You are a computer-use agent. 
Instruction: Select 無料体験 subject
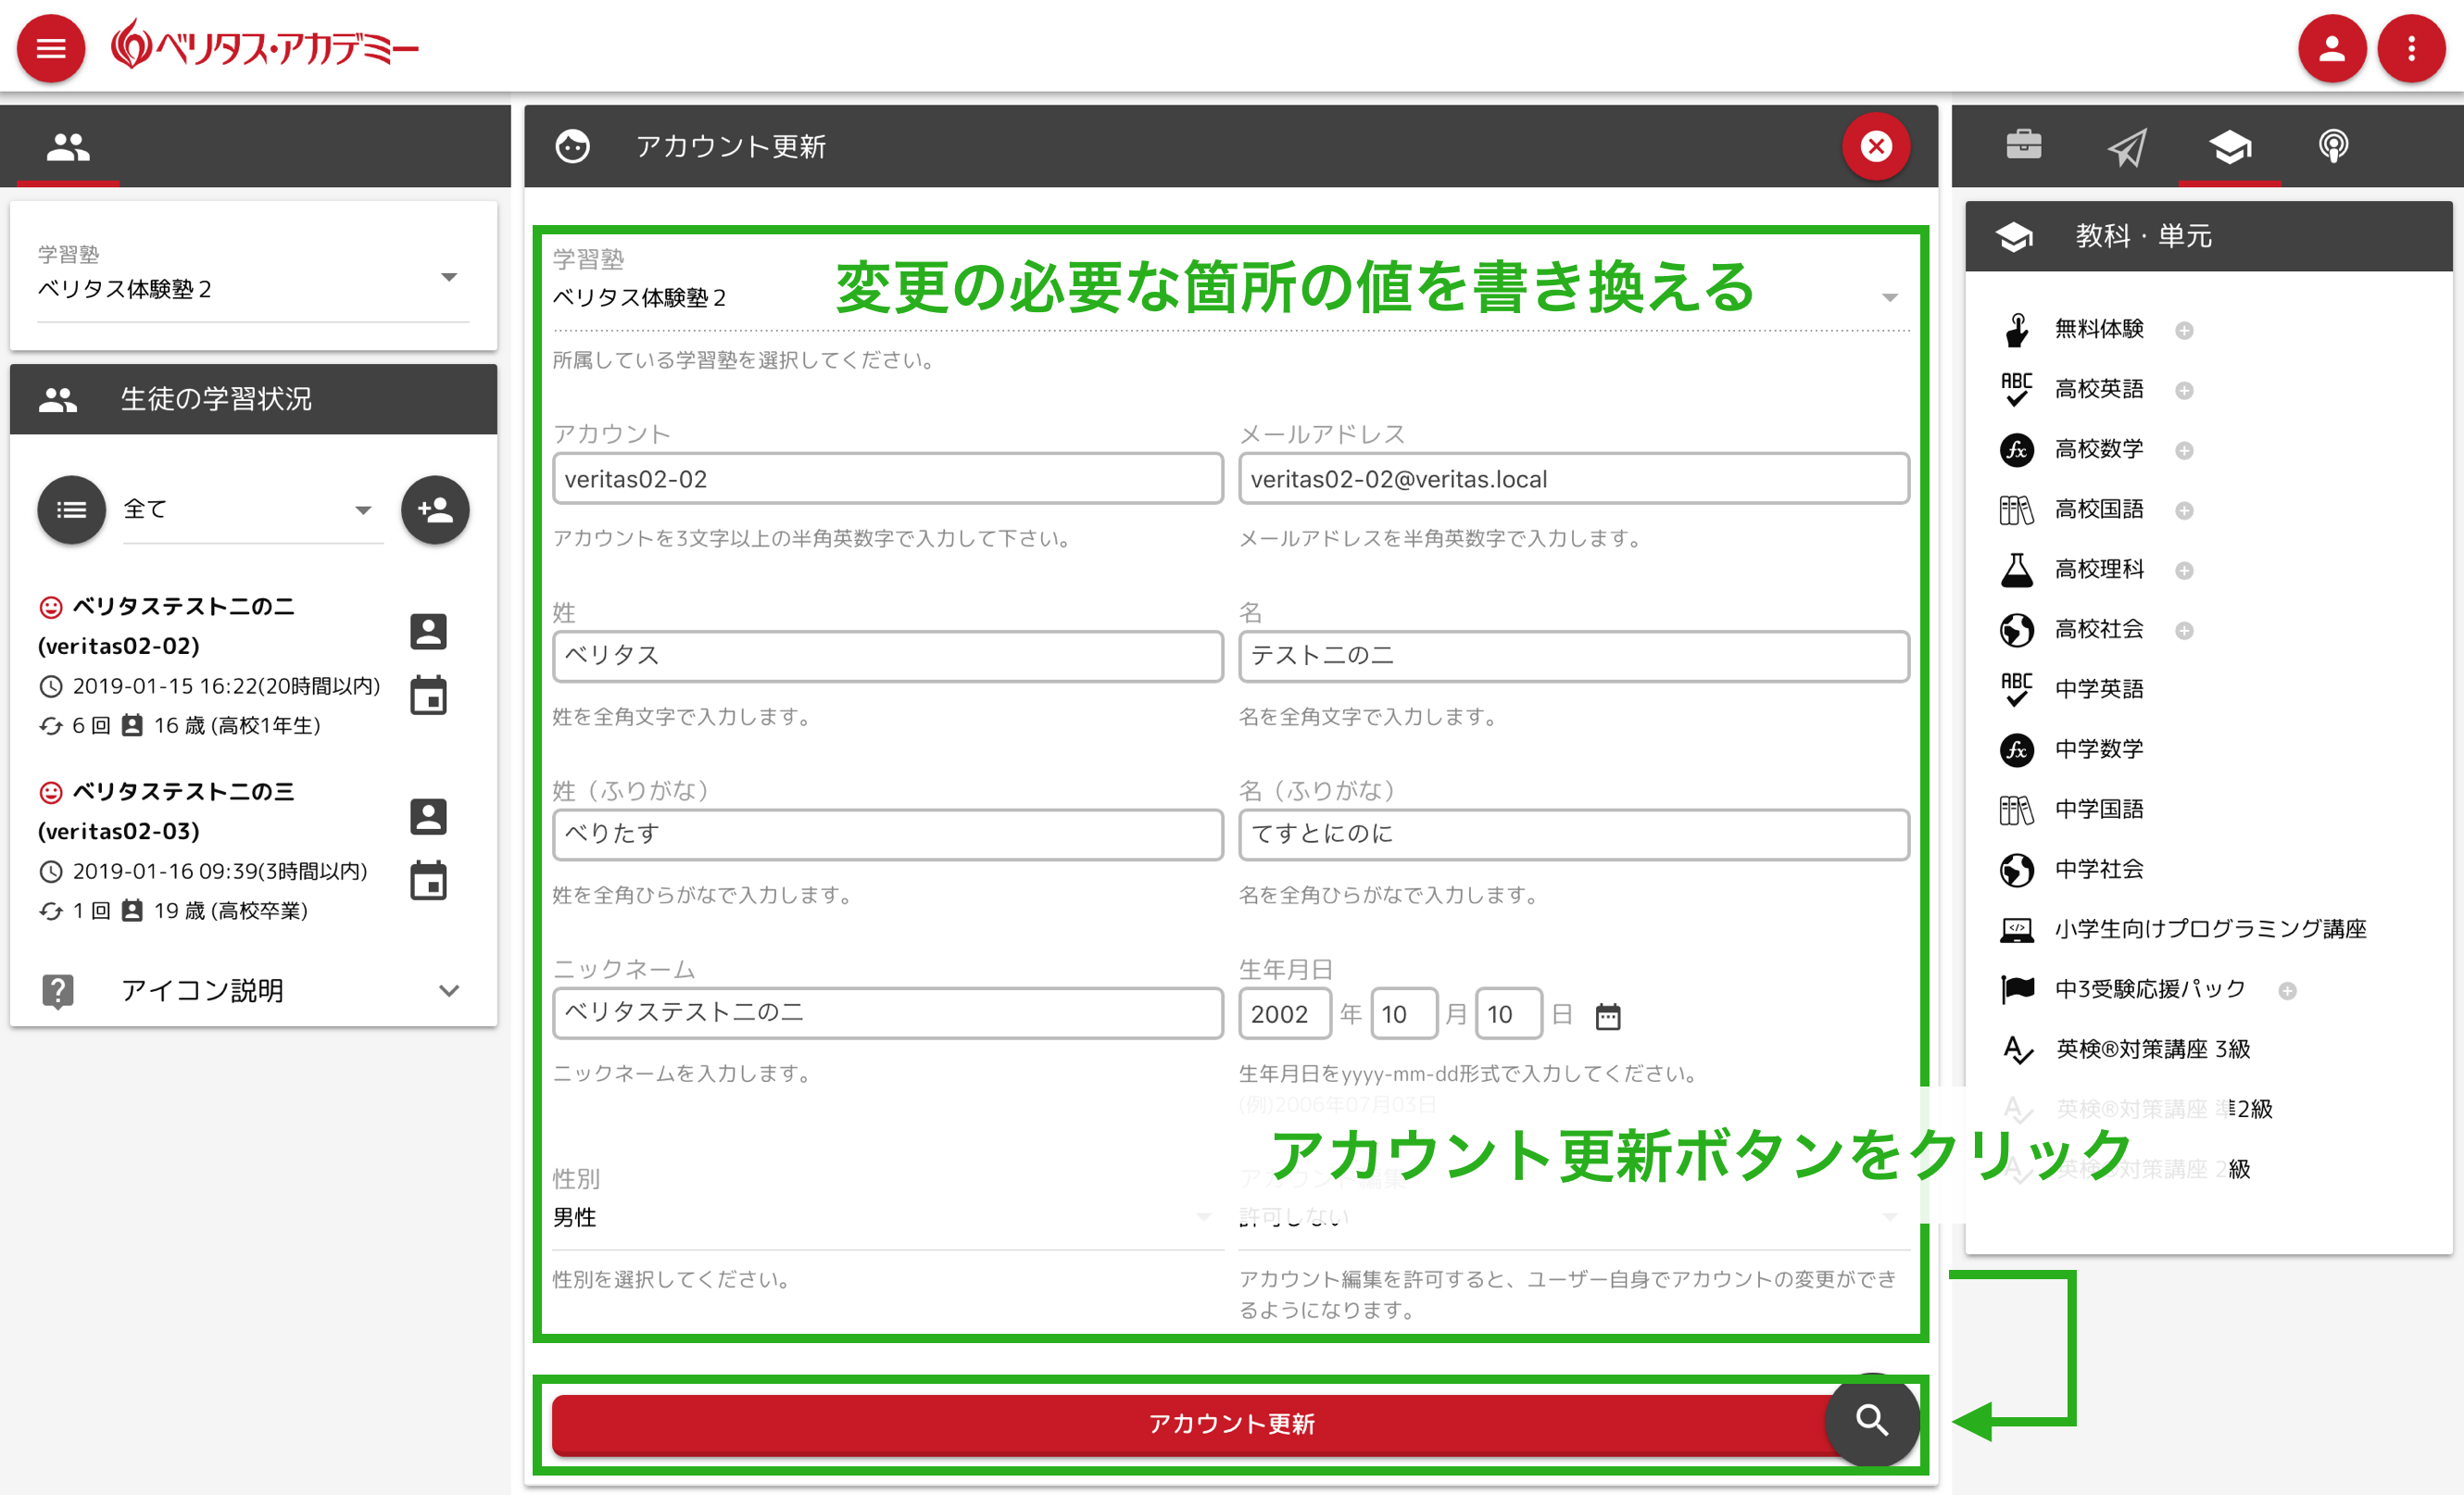pyautogui.click(x=2097, y=329)
